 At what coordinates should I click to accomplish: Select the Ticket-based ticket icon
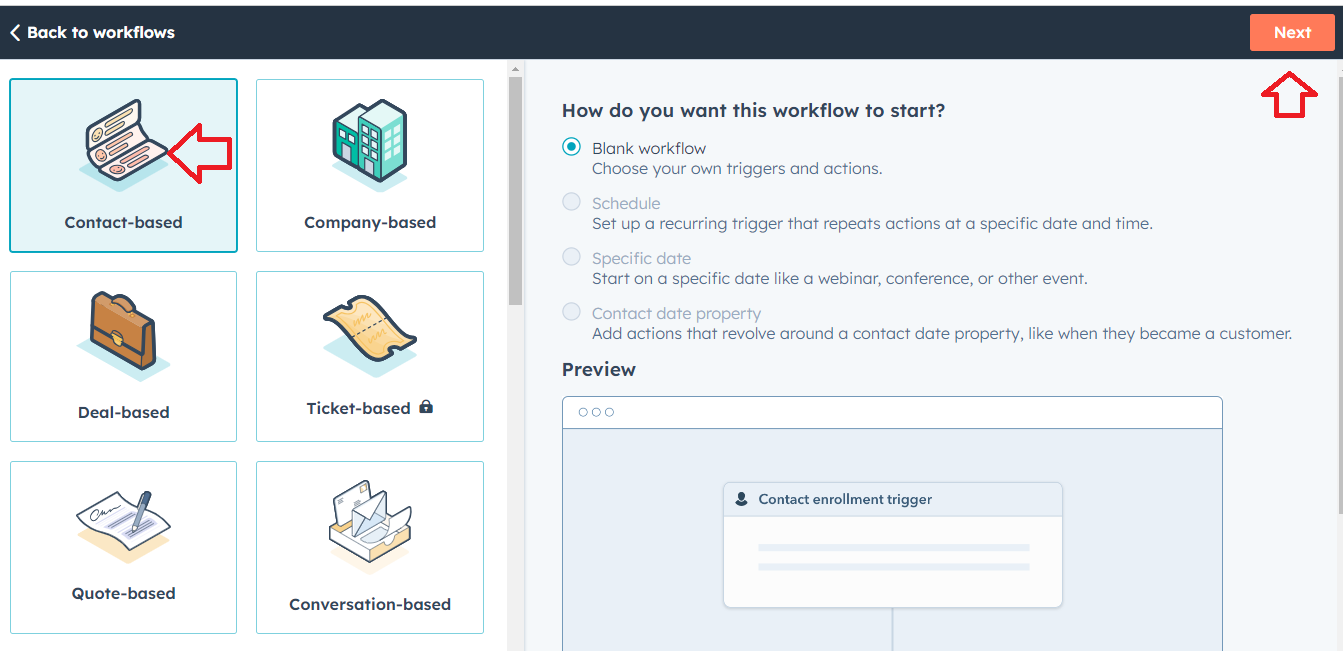370,335
